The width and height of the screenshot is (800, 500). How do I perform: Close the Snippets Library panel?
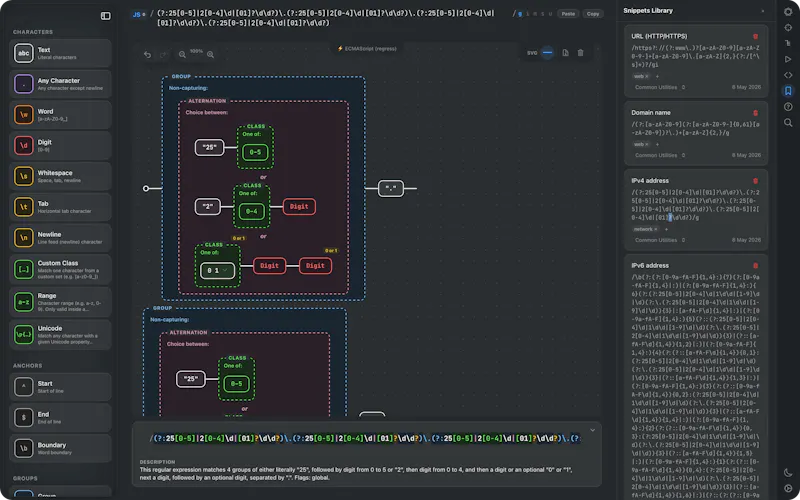763,11
